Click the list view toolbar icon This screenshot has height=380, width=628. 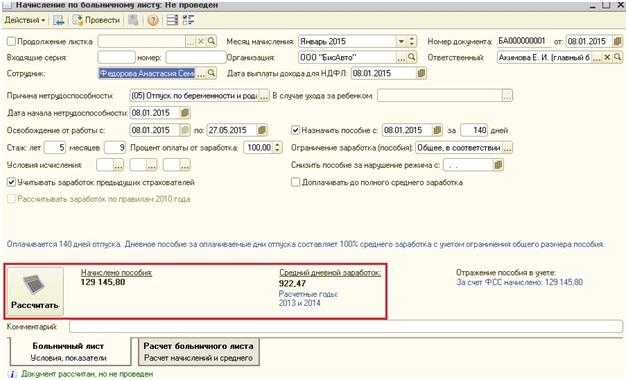point(172,20)
